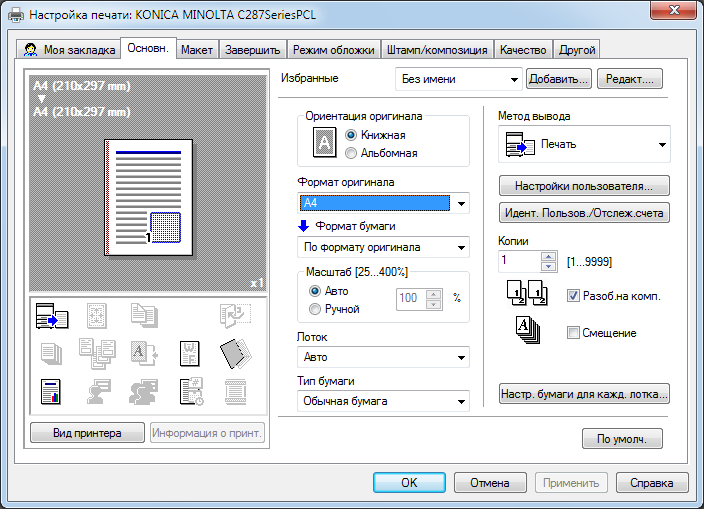
Task: Switch to Режим обложки tab
Action: coord(334,49)
